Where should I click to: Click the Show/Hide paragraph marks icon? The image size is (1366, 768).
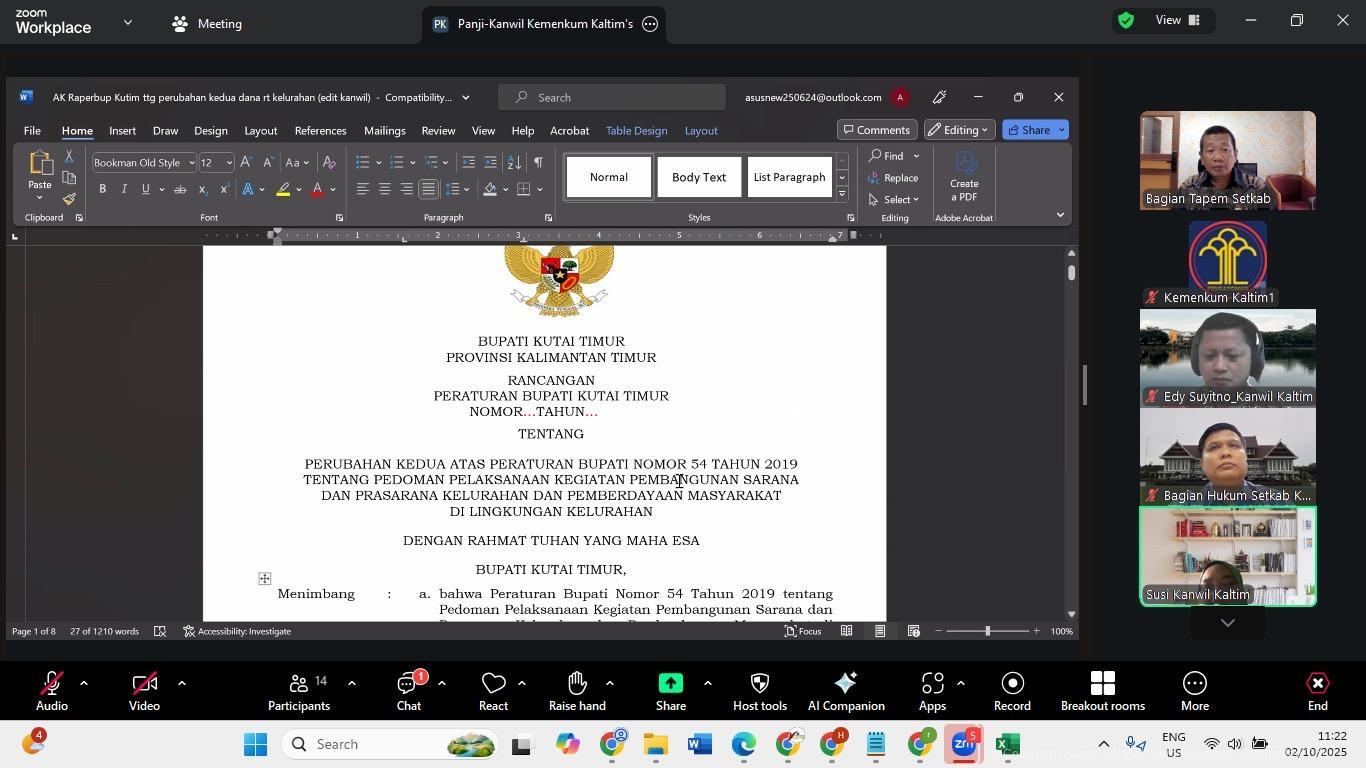[538, 162]
